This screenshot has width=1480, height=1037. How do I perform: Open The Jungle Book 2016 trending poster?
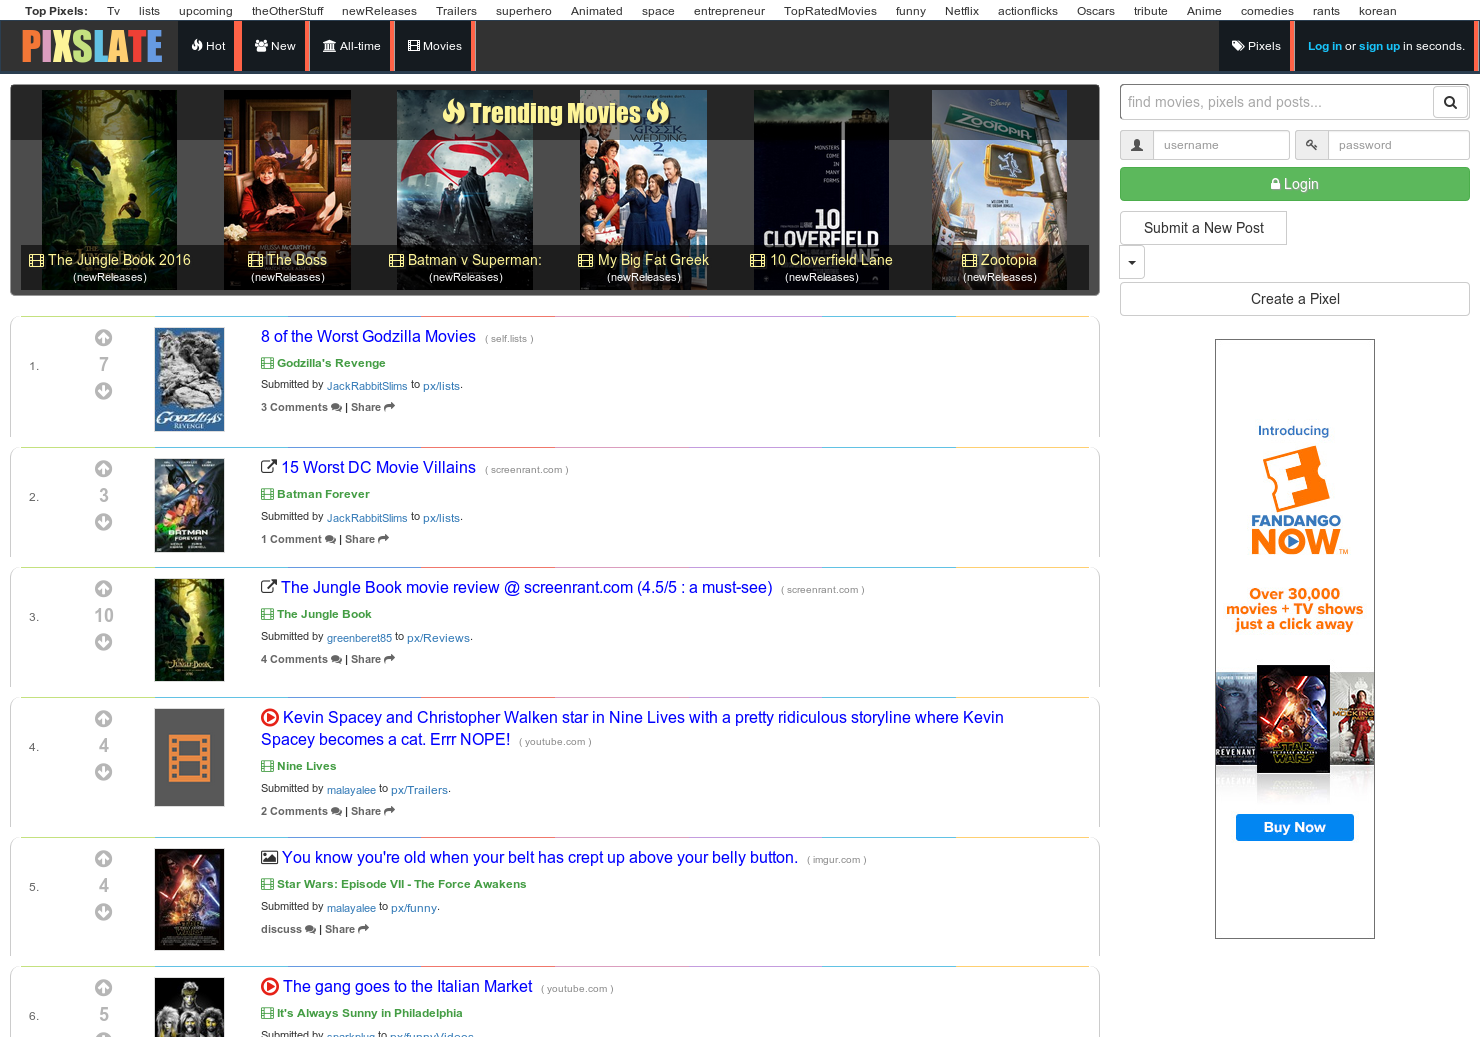110,190
